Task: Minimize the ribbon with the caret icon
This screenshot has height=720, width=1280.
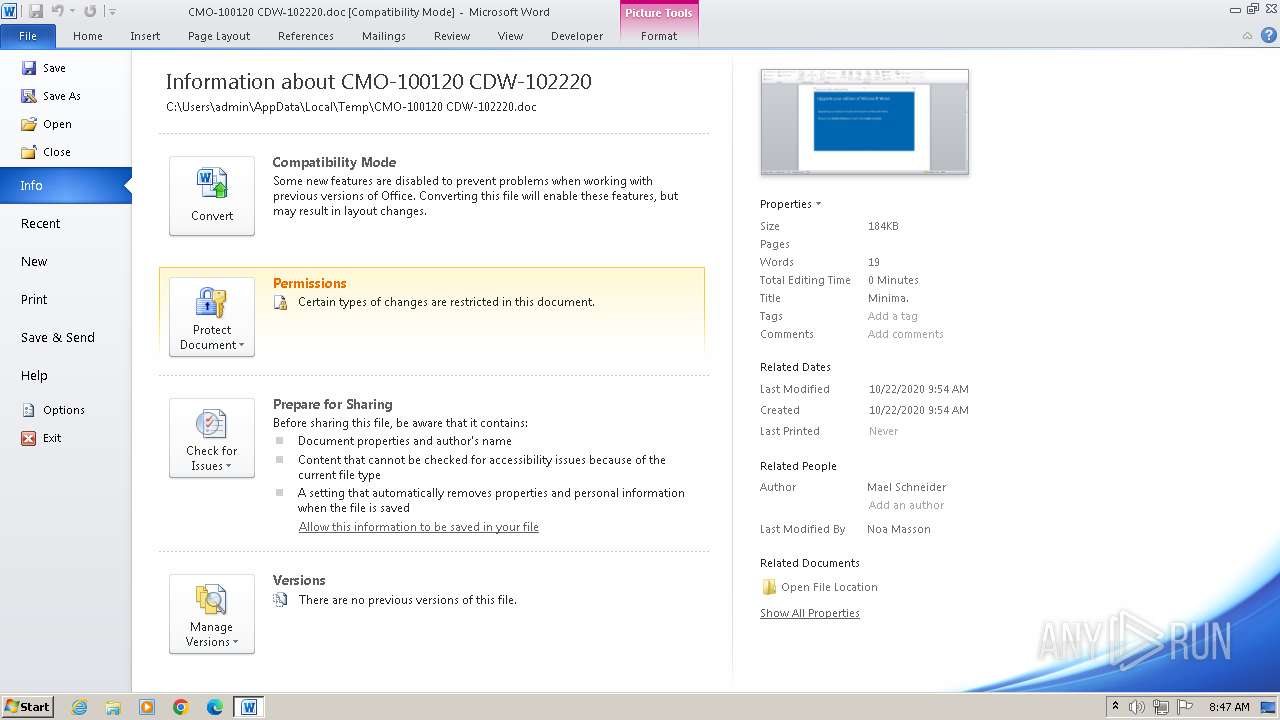Action: click(x=1247, y=36)
